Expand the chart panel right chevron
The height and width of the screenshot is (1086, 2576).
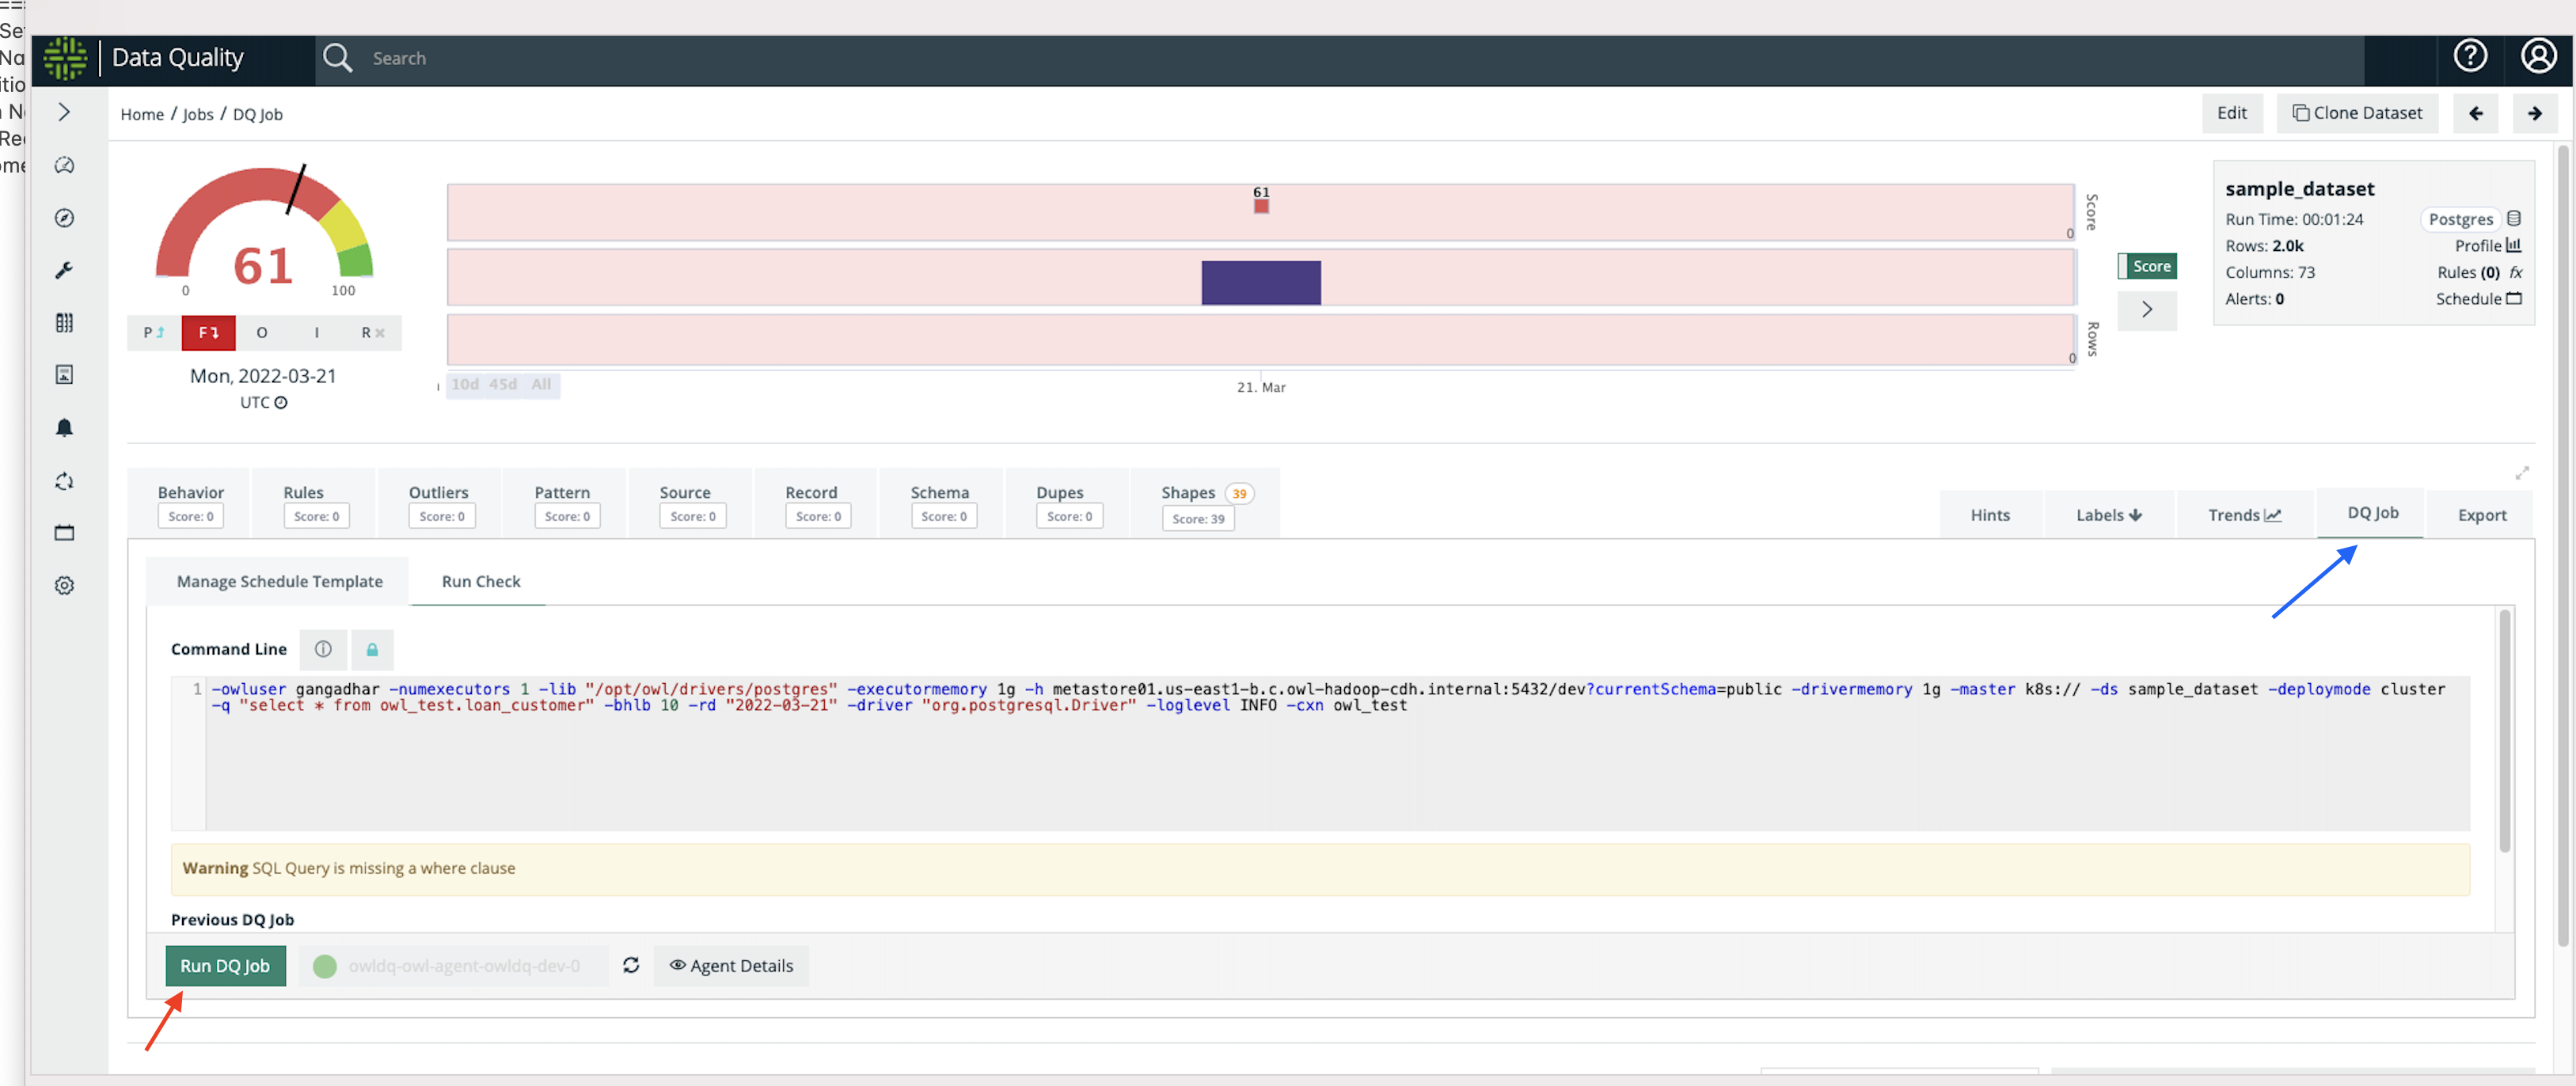click(x=2146, y=310)
